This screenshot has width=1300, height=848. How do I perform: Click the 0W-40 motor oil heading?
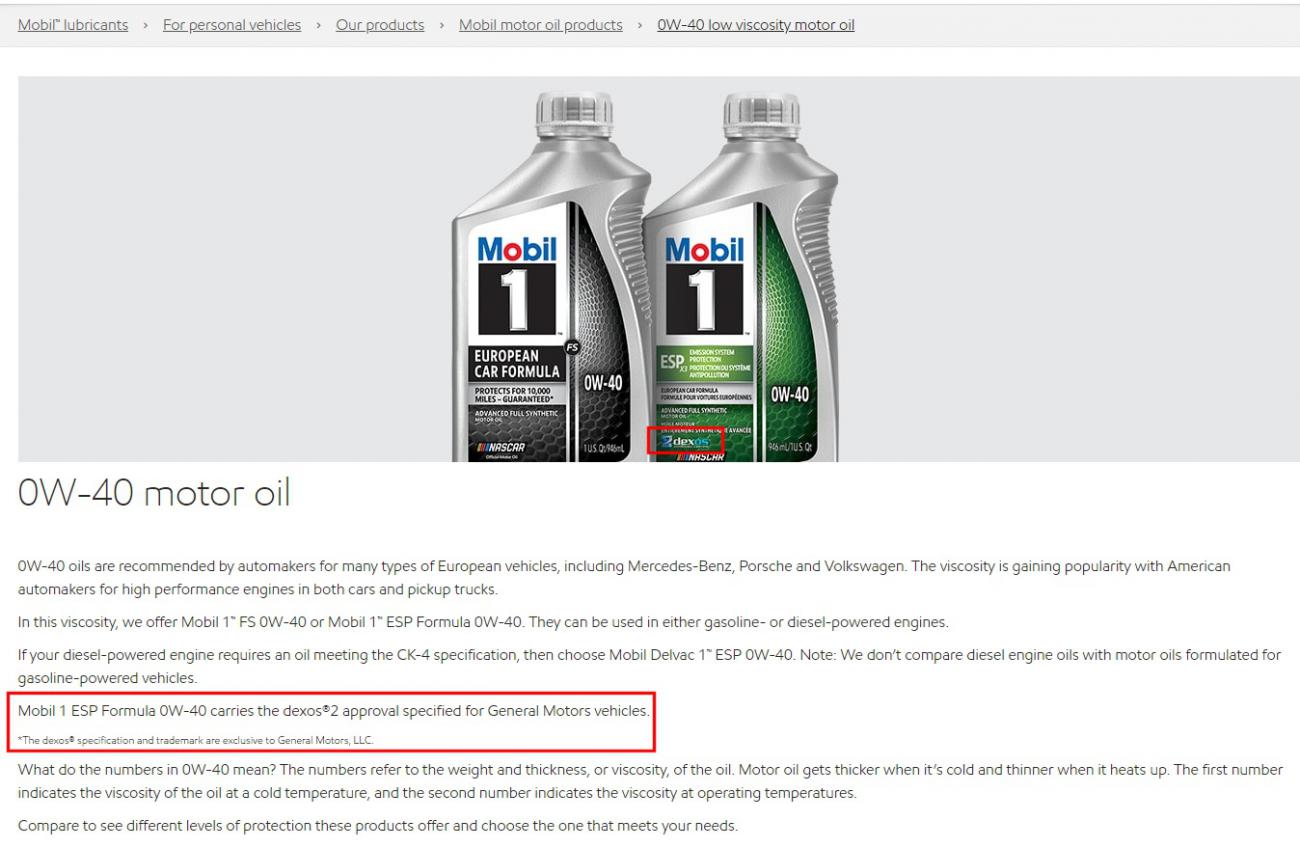click(x=154, y=493)
